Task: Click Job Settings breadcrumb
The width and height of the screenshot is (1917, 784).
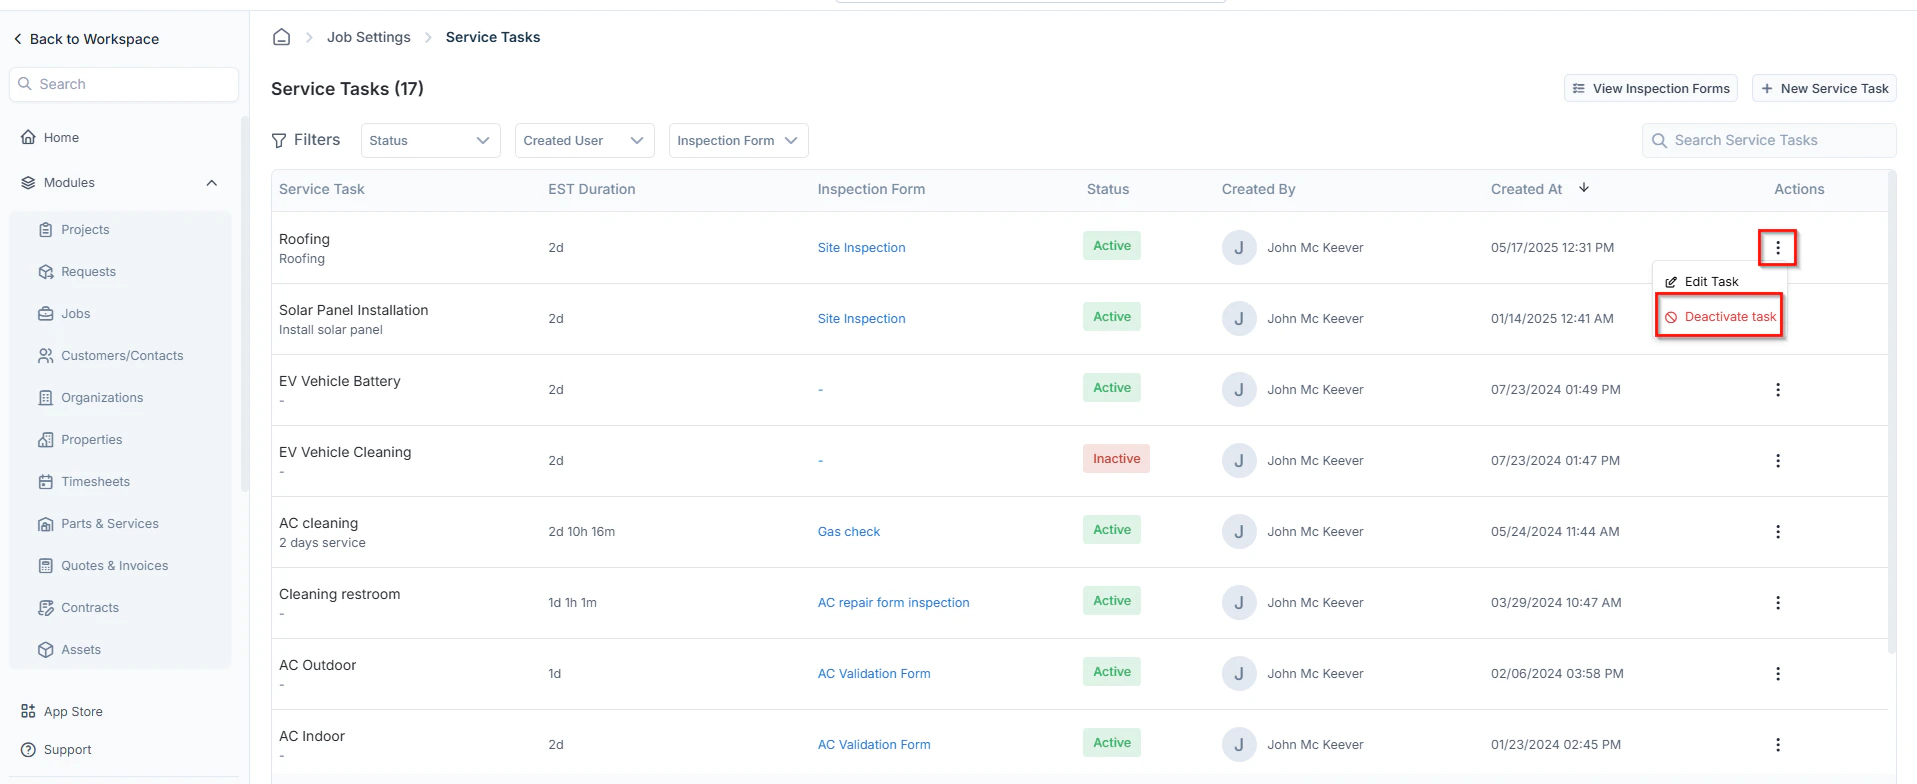Action: pos(368,37)
